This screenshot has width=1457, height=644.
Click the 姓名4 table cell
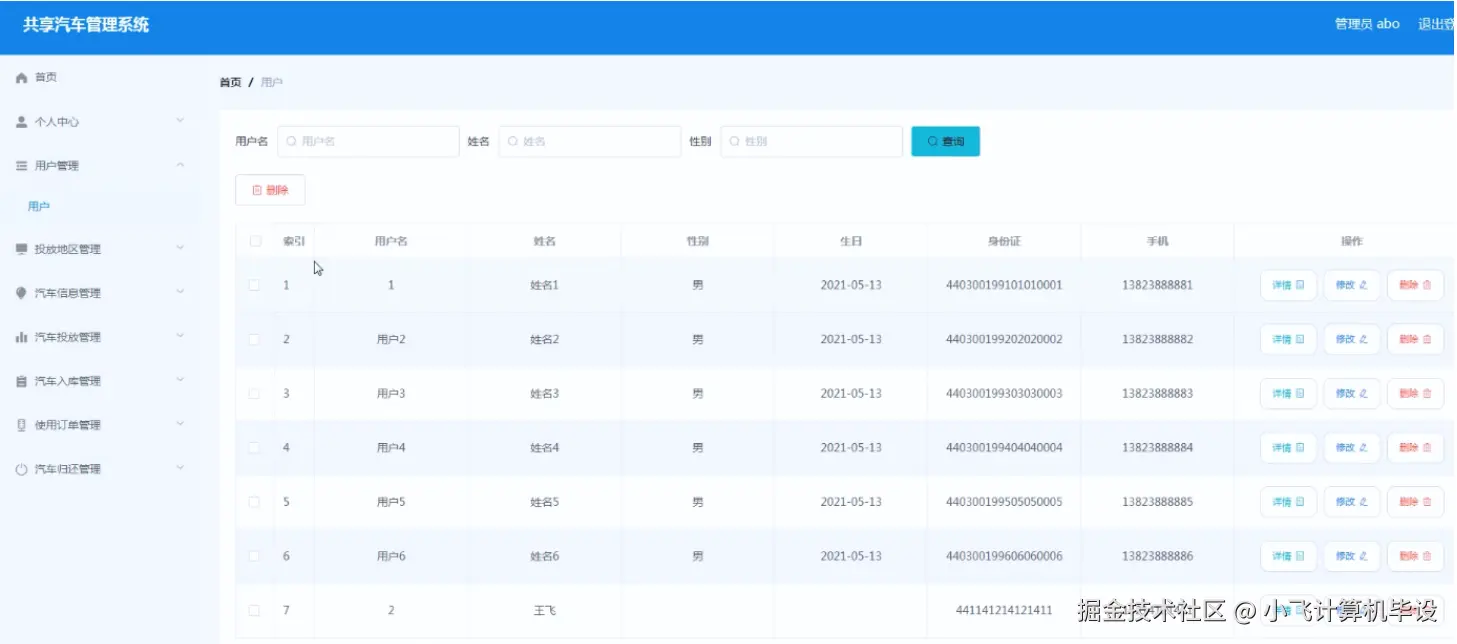click(544, 447)
